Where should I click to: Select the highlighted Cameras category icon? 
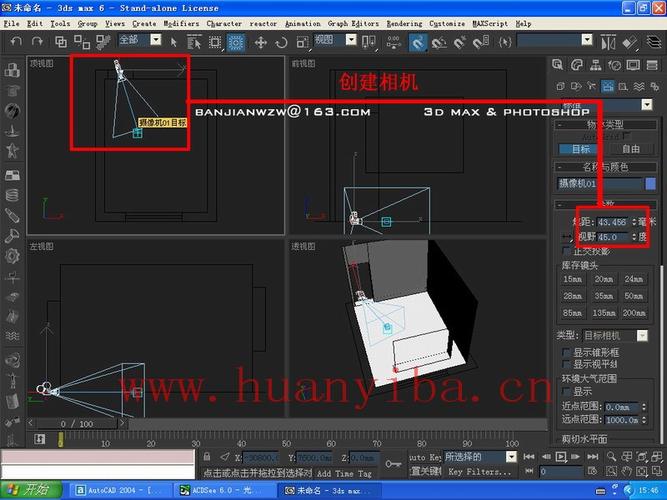coord(607,86)
